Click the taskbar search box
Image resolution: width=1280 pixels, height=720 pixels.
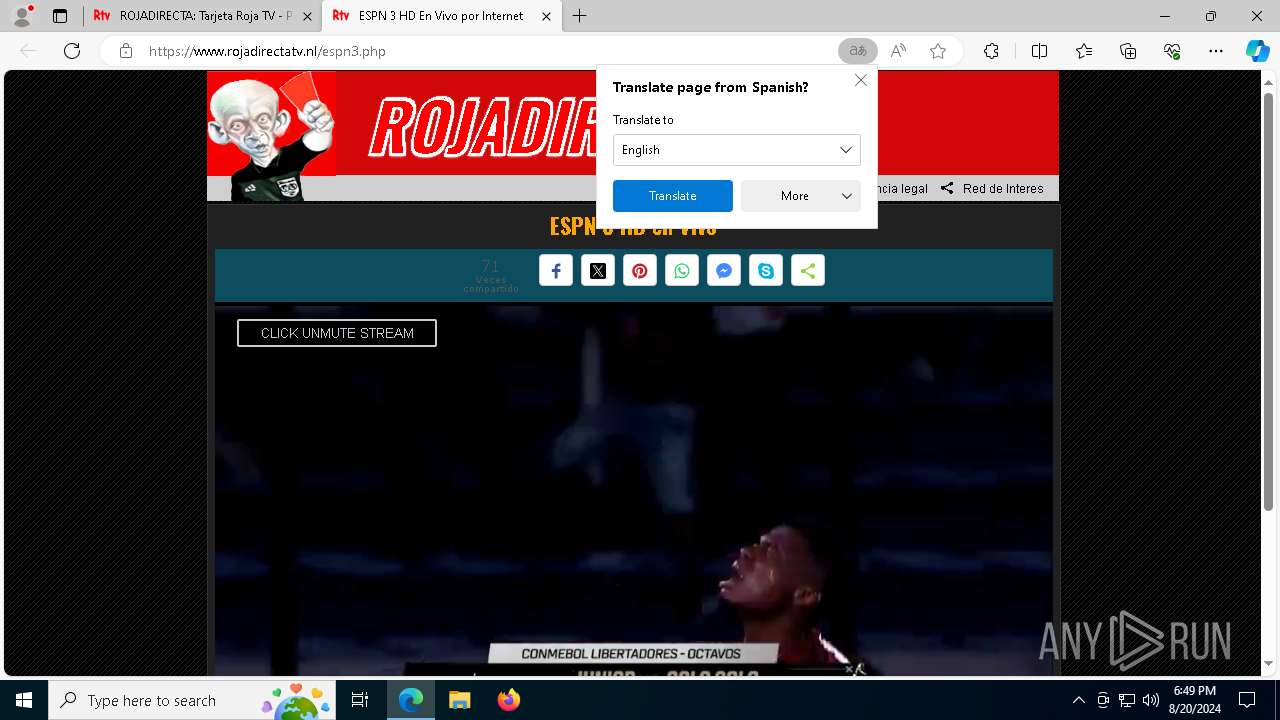(x=194, y=700)
